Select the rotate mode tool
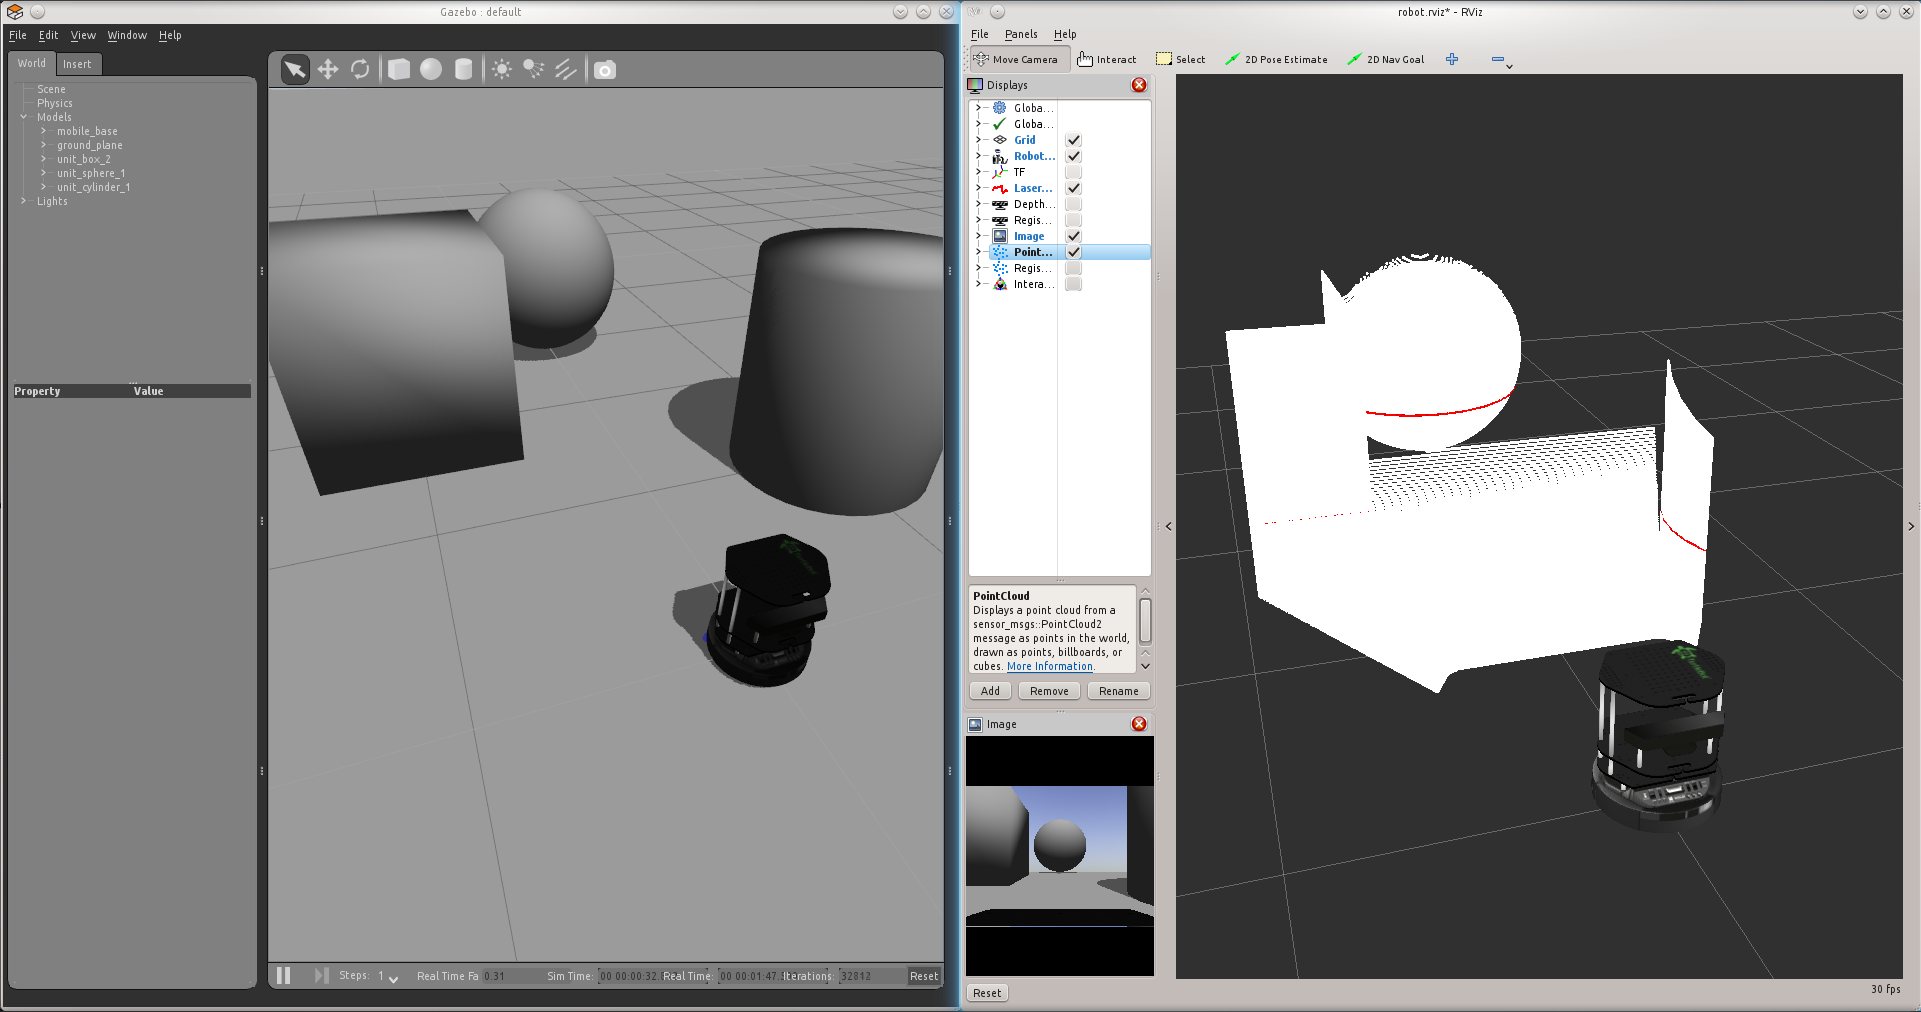This screenshot has width=1921, height=1012. (x=360, y=69)
